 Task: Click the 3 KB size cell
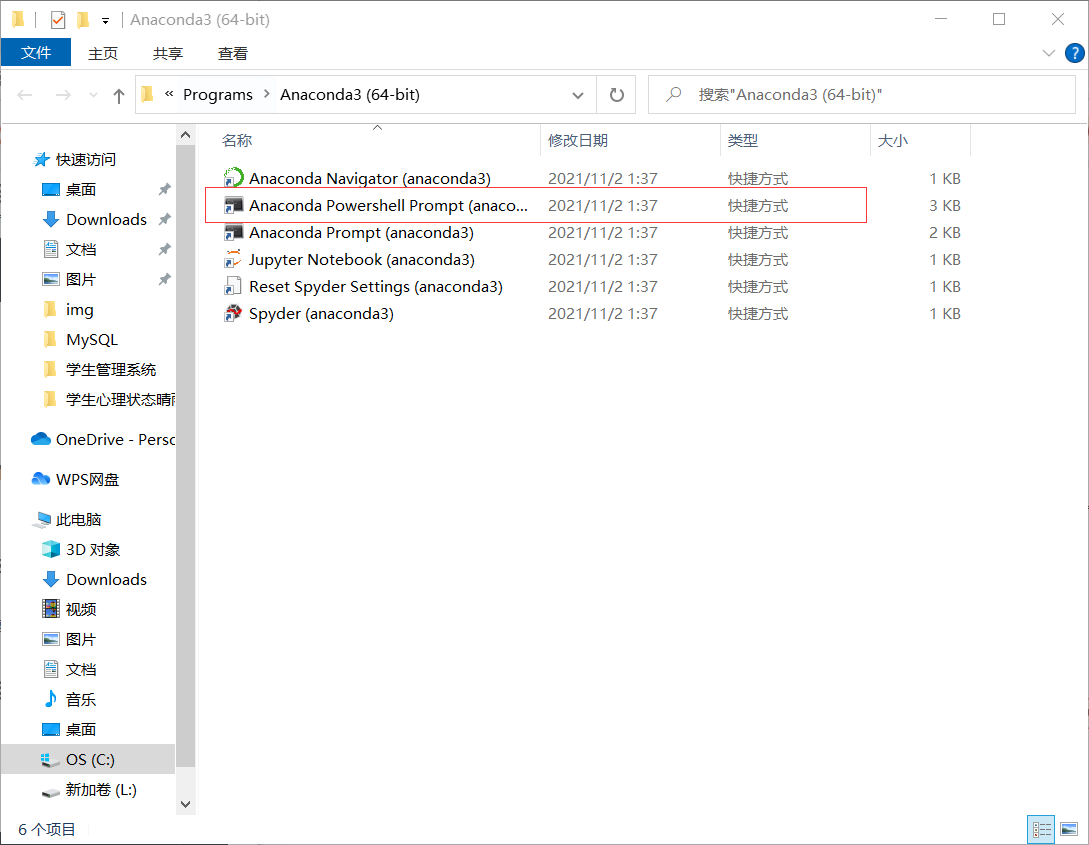945,206
